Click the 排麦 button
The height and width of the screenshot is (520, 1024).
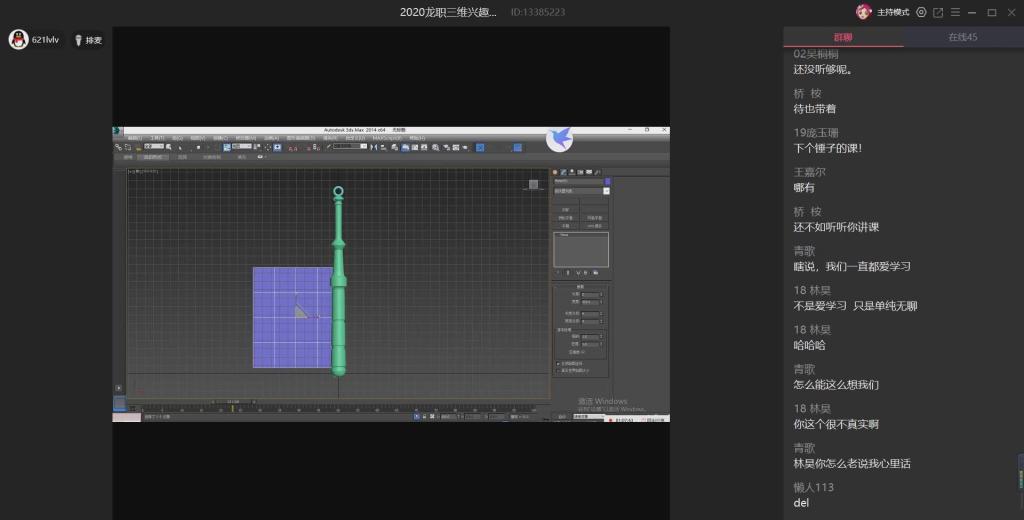93,40
